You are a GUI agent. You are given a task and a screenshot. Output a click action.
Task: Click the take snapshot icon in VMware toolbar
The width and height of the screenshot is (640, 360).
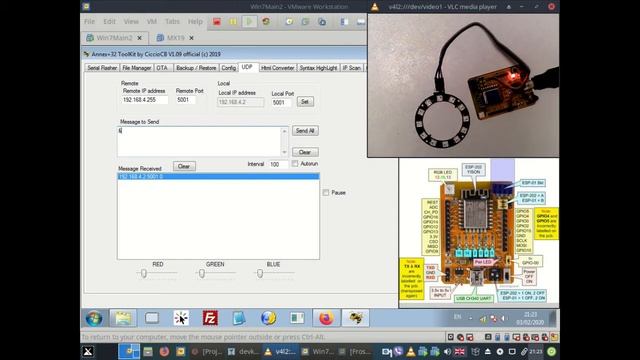coord(289,22)
